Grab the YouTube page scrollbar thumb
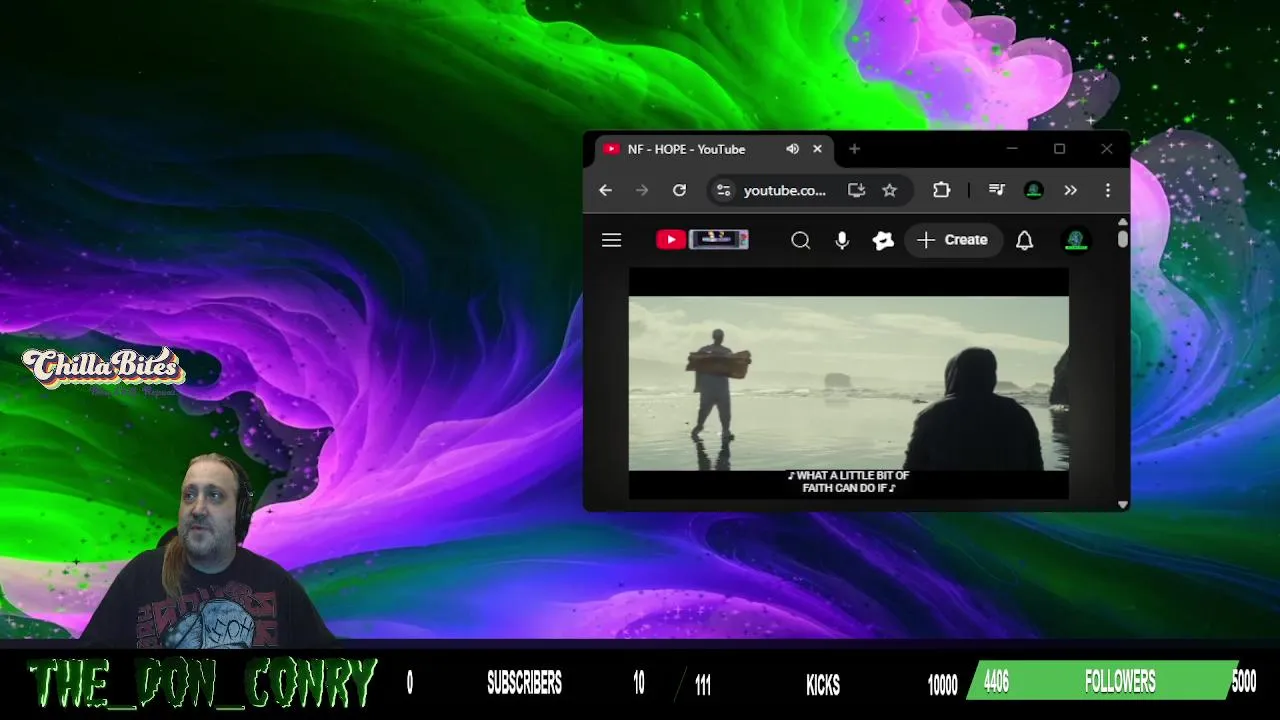Image resolution: width=1280 pixels, height=720 pixels. click(1123, 240)
